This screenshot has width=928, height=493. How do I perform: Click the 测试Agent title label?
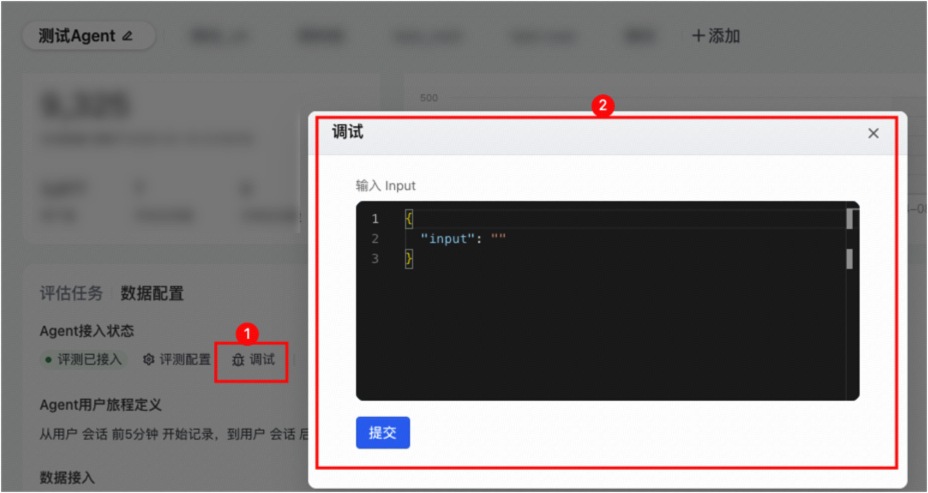pyautogui.click(x=77, y=36)
